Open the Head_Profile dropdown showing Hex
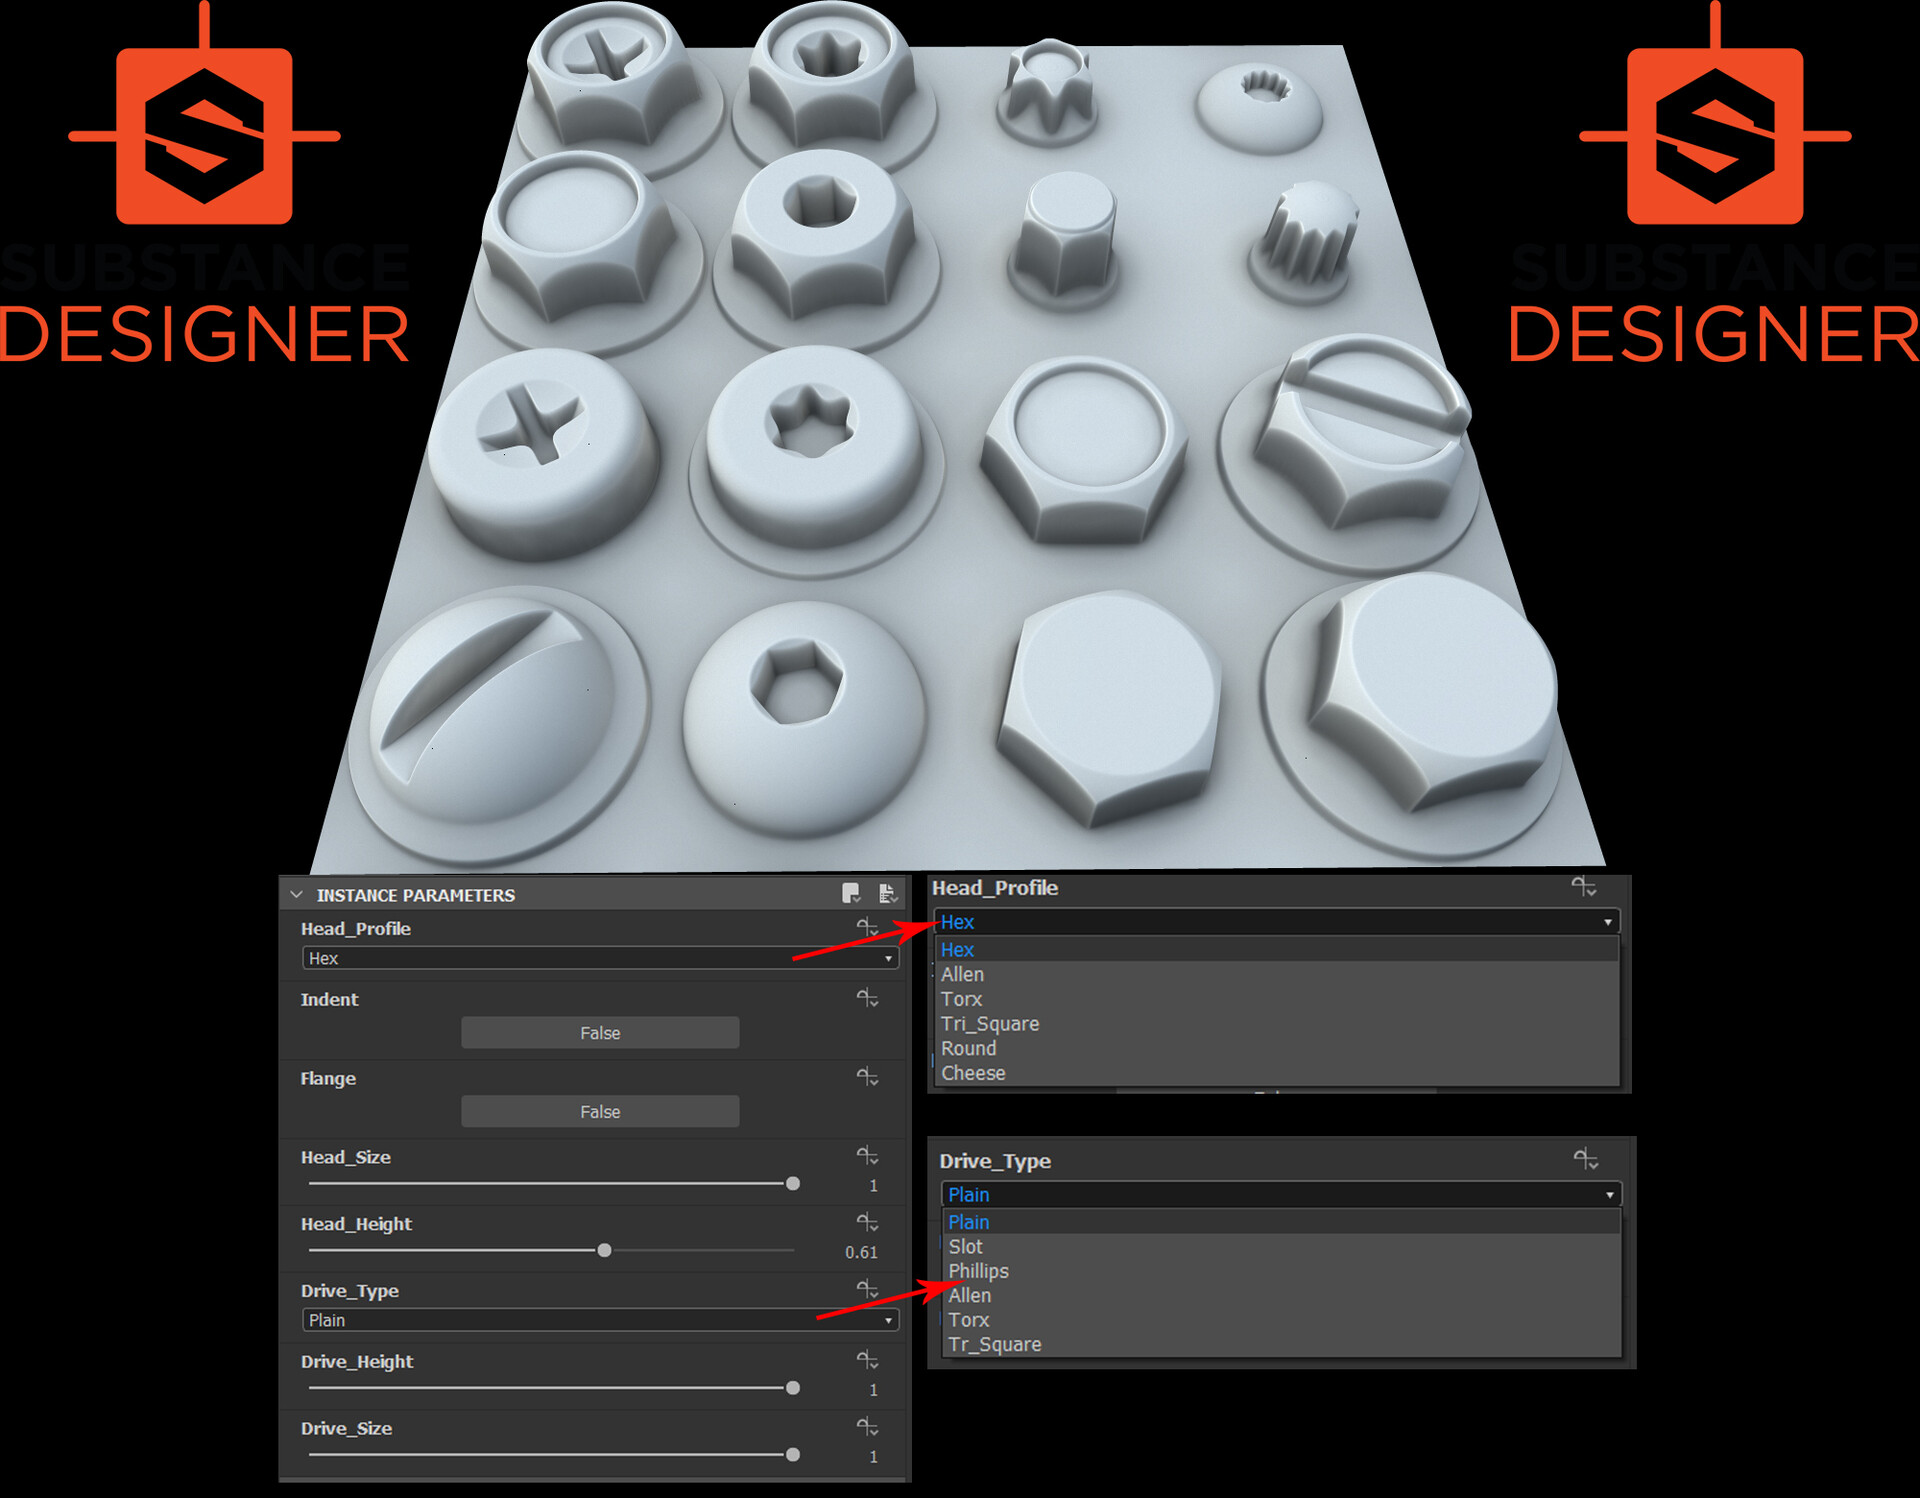1920x1498 pixels. tap(599, 958)
